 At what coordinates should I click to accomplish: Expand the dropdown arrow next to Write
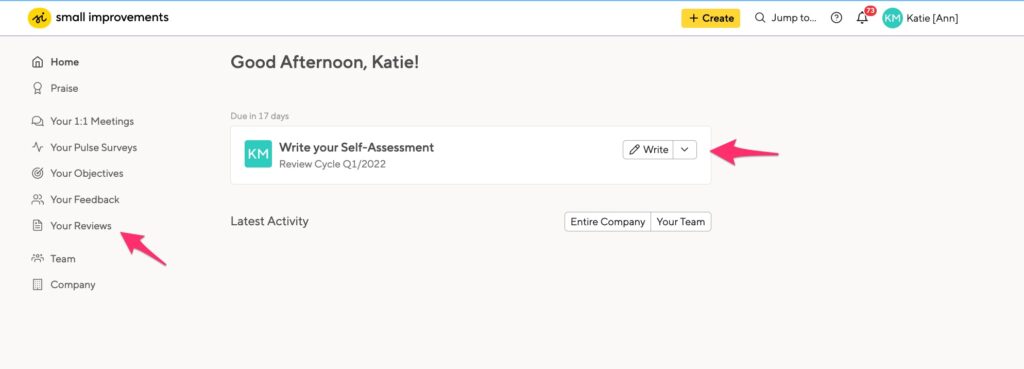(684, 150)
